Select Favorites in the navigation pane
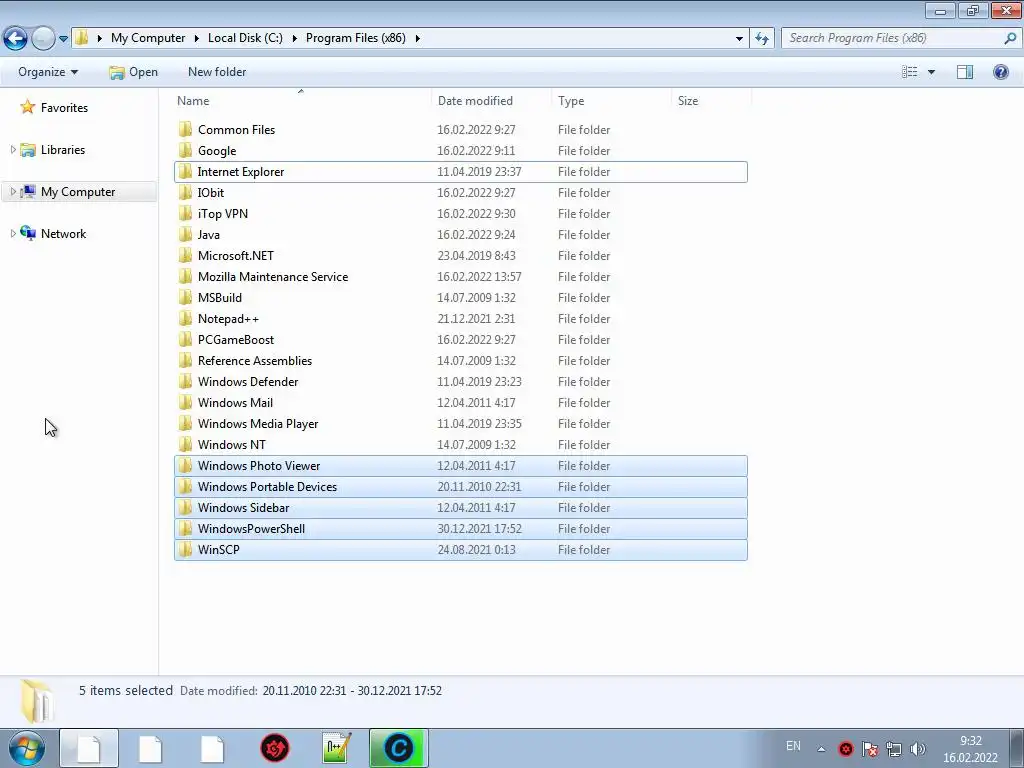This screenshot has height=768, width=1024. [x=64, y=108]
